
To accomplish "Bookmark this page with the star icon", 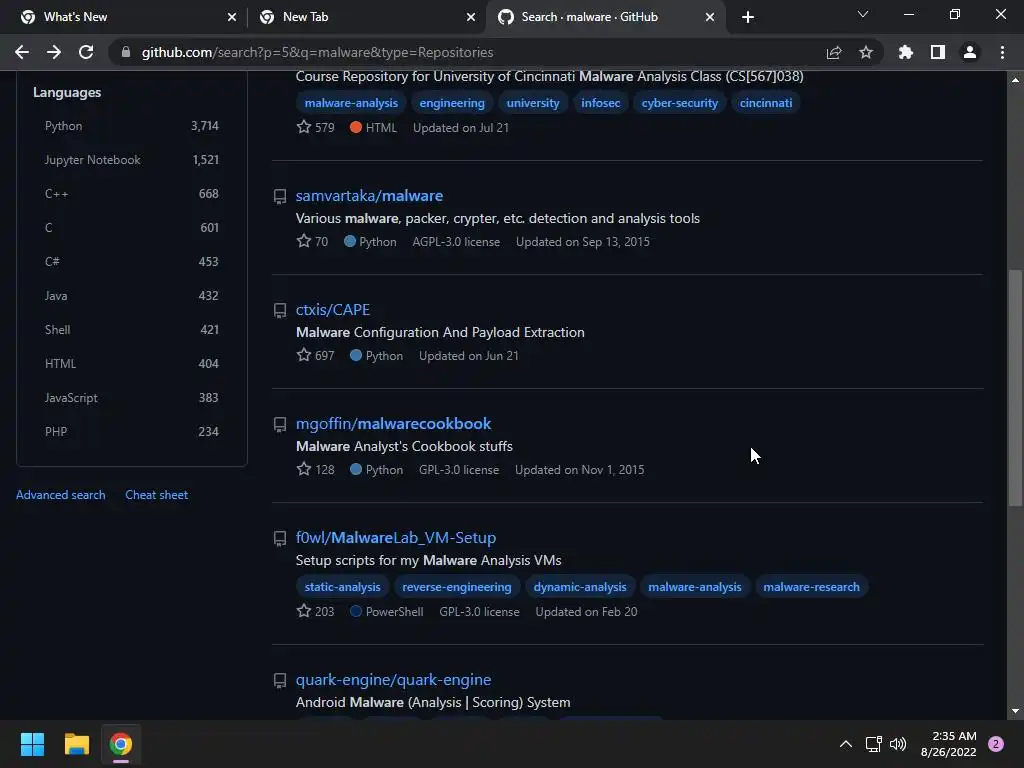I will click(x=866, y=52).
